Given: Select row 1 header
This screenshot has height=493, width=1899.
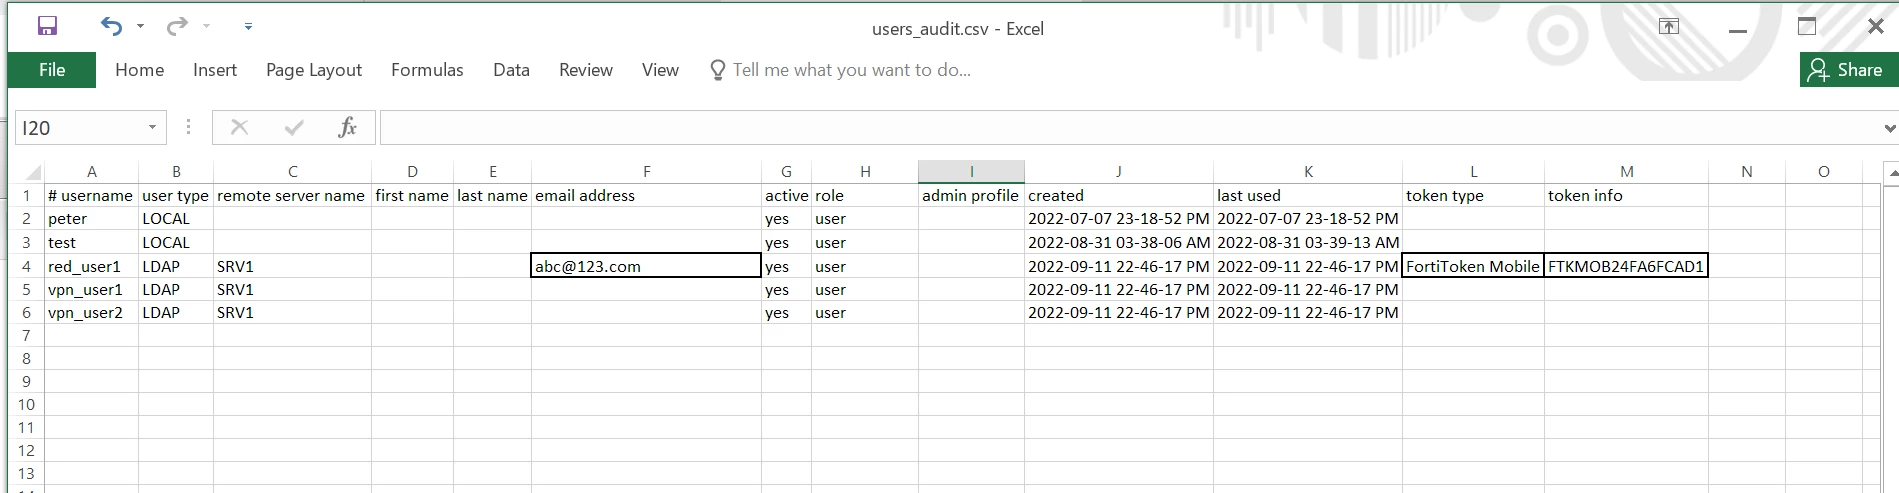Looking at the screenshot, I should (27, 196).
